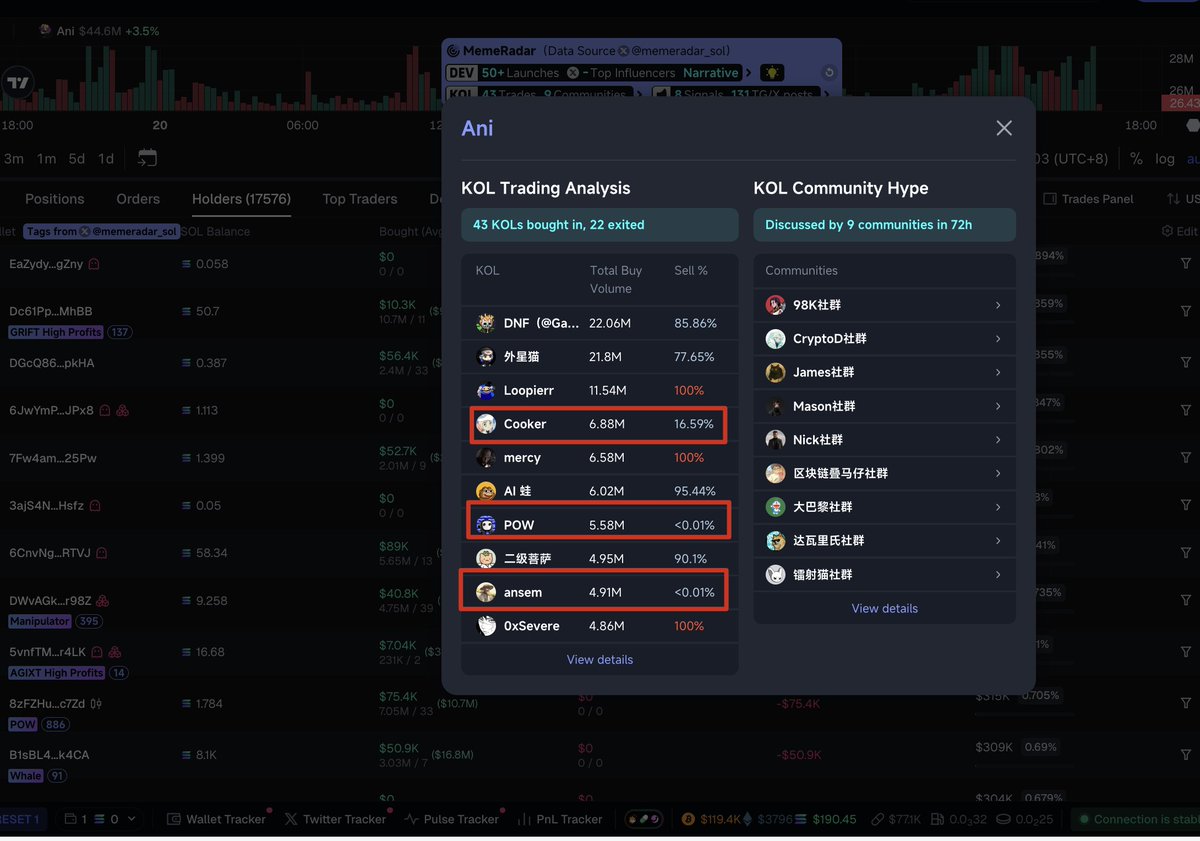Click the DNF KOL avatar icon
1200x841 pixels.
click(x=486, y=323)
